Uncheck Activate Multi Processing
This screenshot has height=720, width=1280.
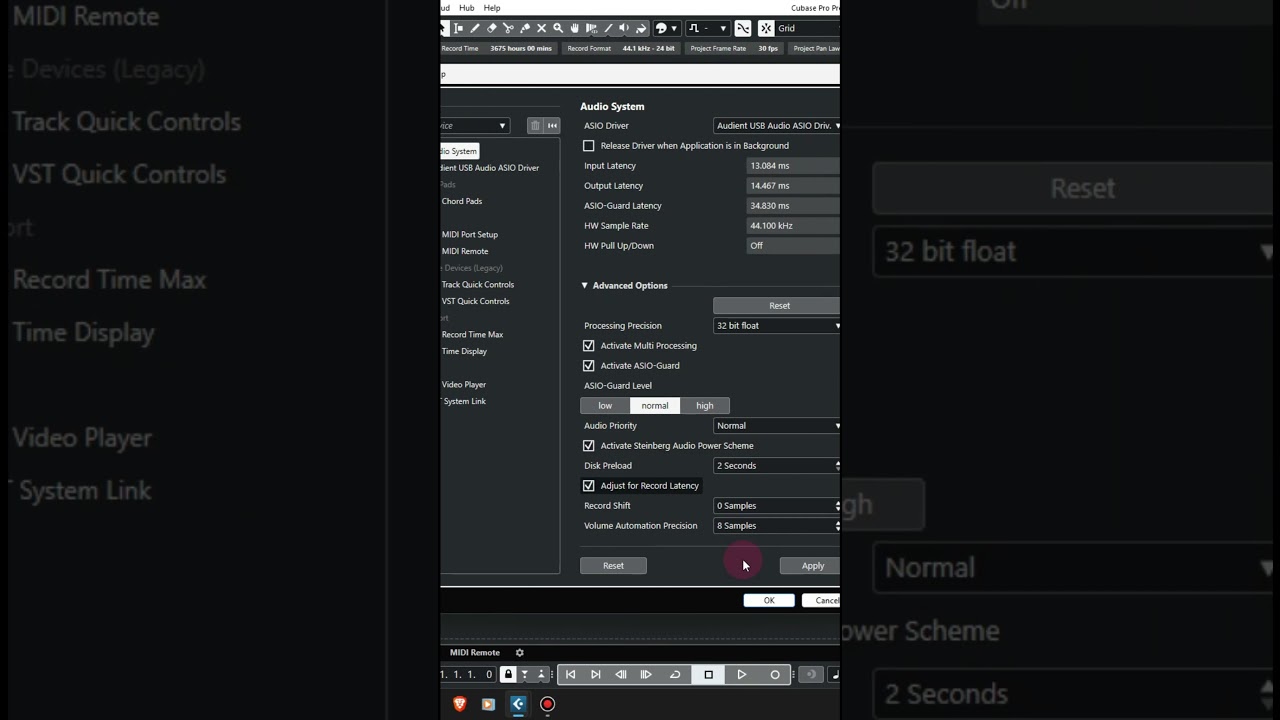(x=589, y=346)
